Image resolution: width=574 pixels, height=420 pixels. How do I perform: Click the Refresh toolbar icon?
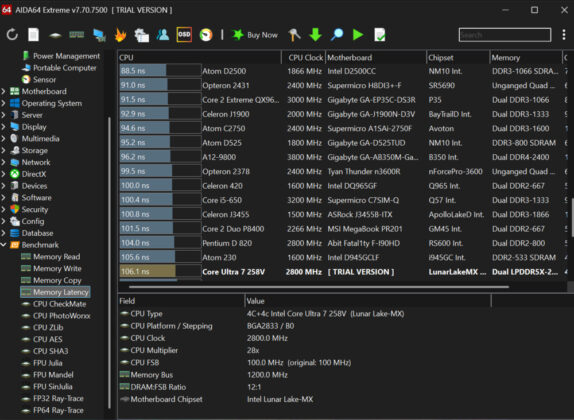[x=12, y=35]
